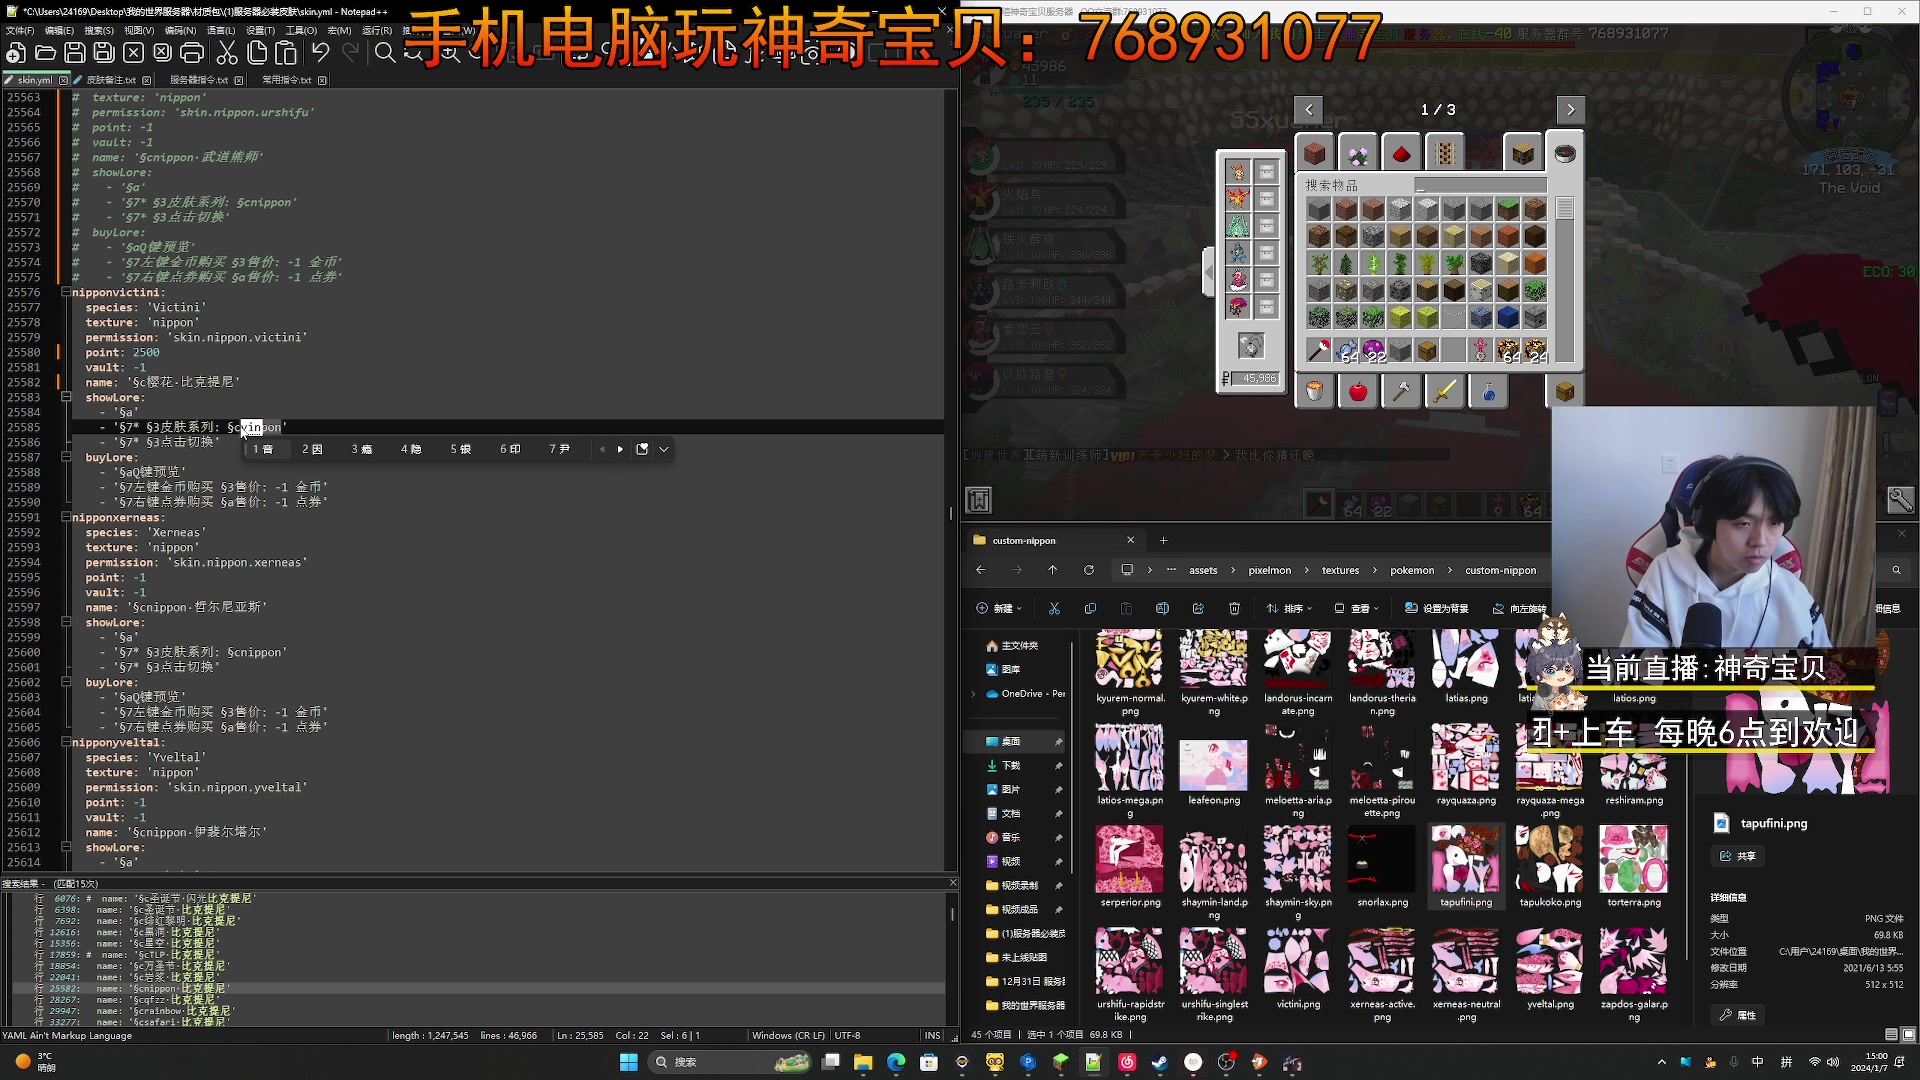Screen dimensions: 1920x1080
Task: Click the Copy icon in Notepad++ toolbar
Action: (x=257, y=53)
